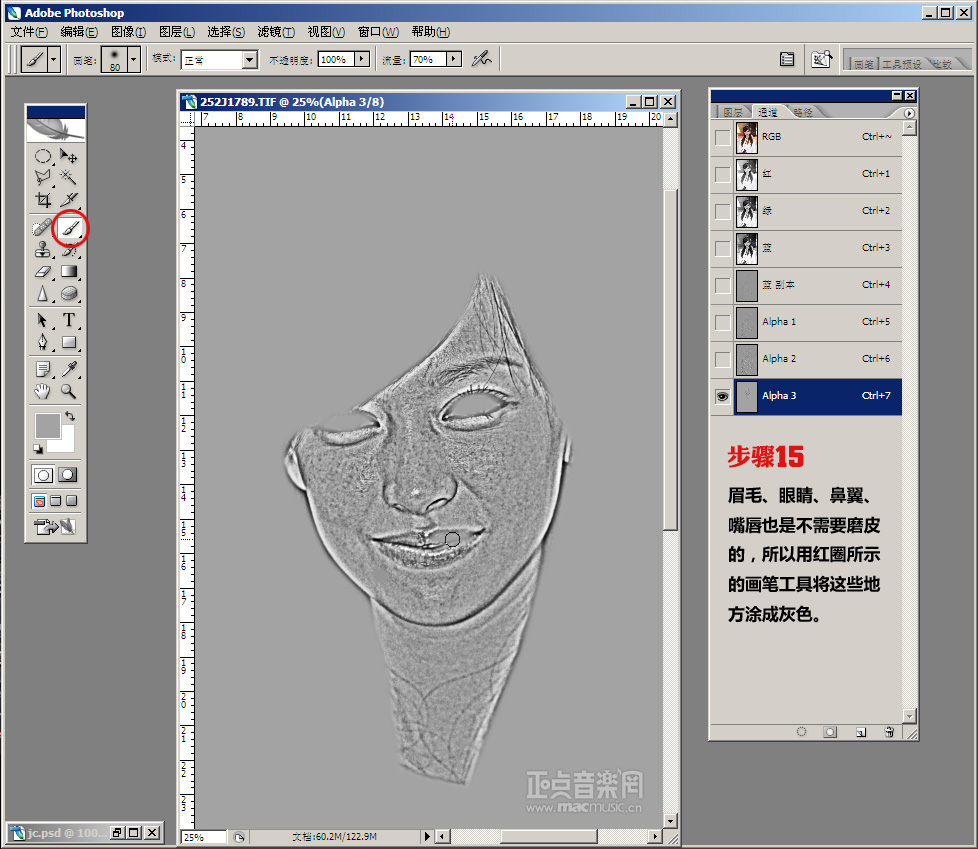The width and height of the screenshot is (978, 849).
Task: Delete channel using the trash icon
Action: pos(888,732)
